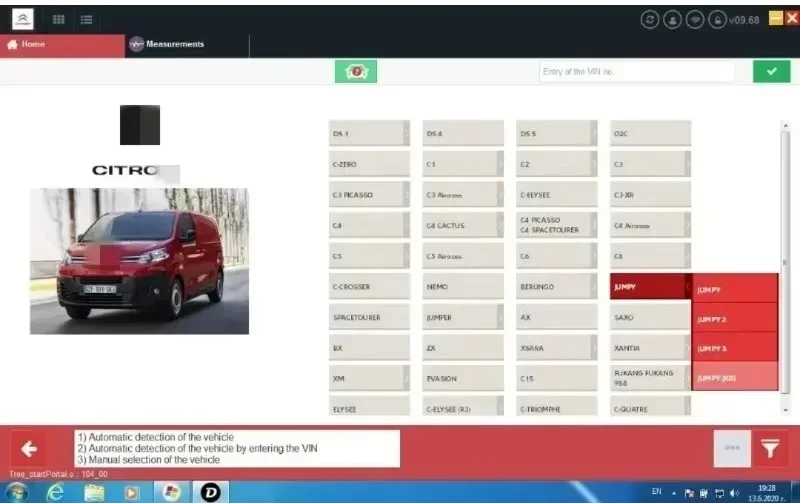The image size is (800, 503).
Task: Select JUMPY 3 in the submenu
Action: tap(735, 348)
